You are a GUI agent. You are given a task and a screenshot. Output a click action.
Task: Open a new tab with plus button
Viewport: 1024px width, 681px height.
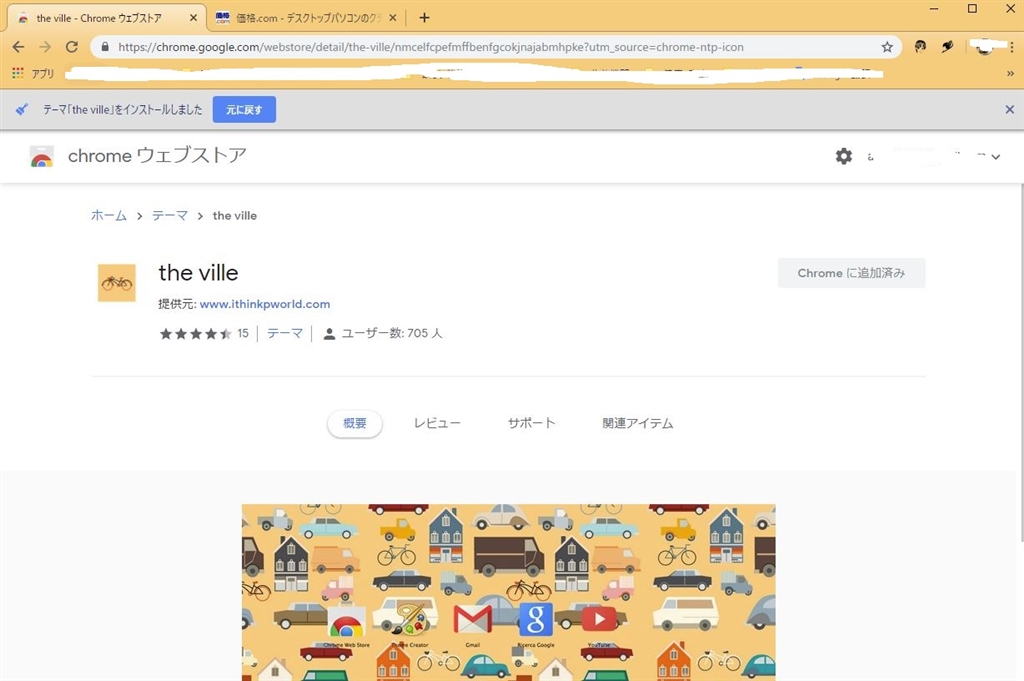click(424, 18)
